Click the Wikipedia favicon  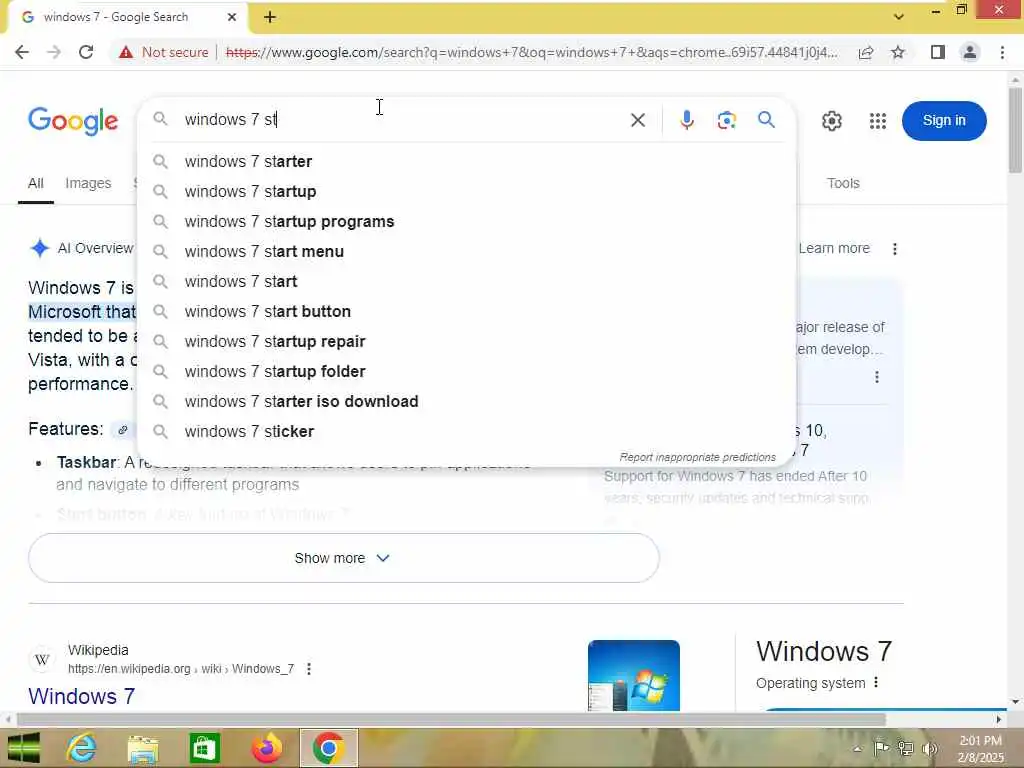pyautogui.click(x=42, y=660)
